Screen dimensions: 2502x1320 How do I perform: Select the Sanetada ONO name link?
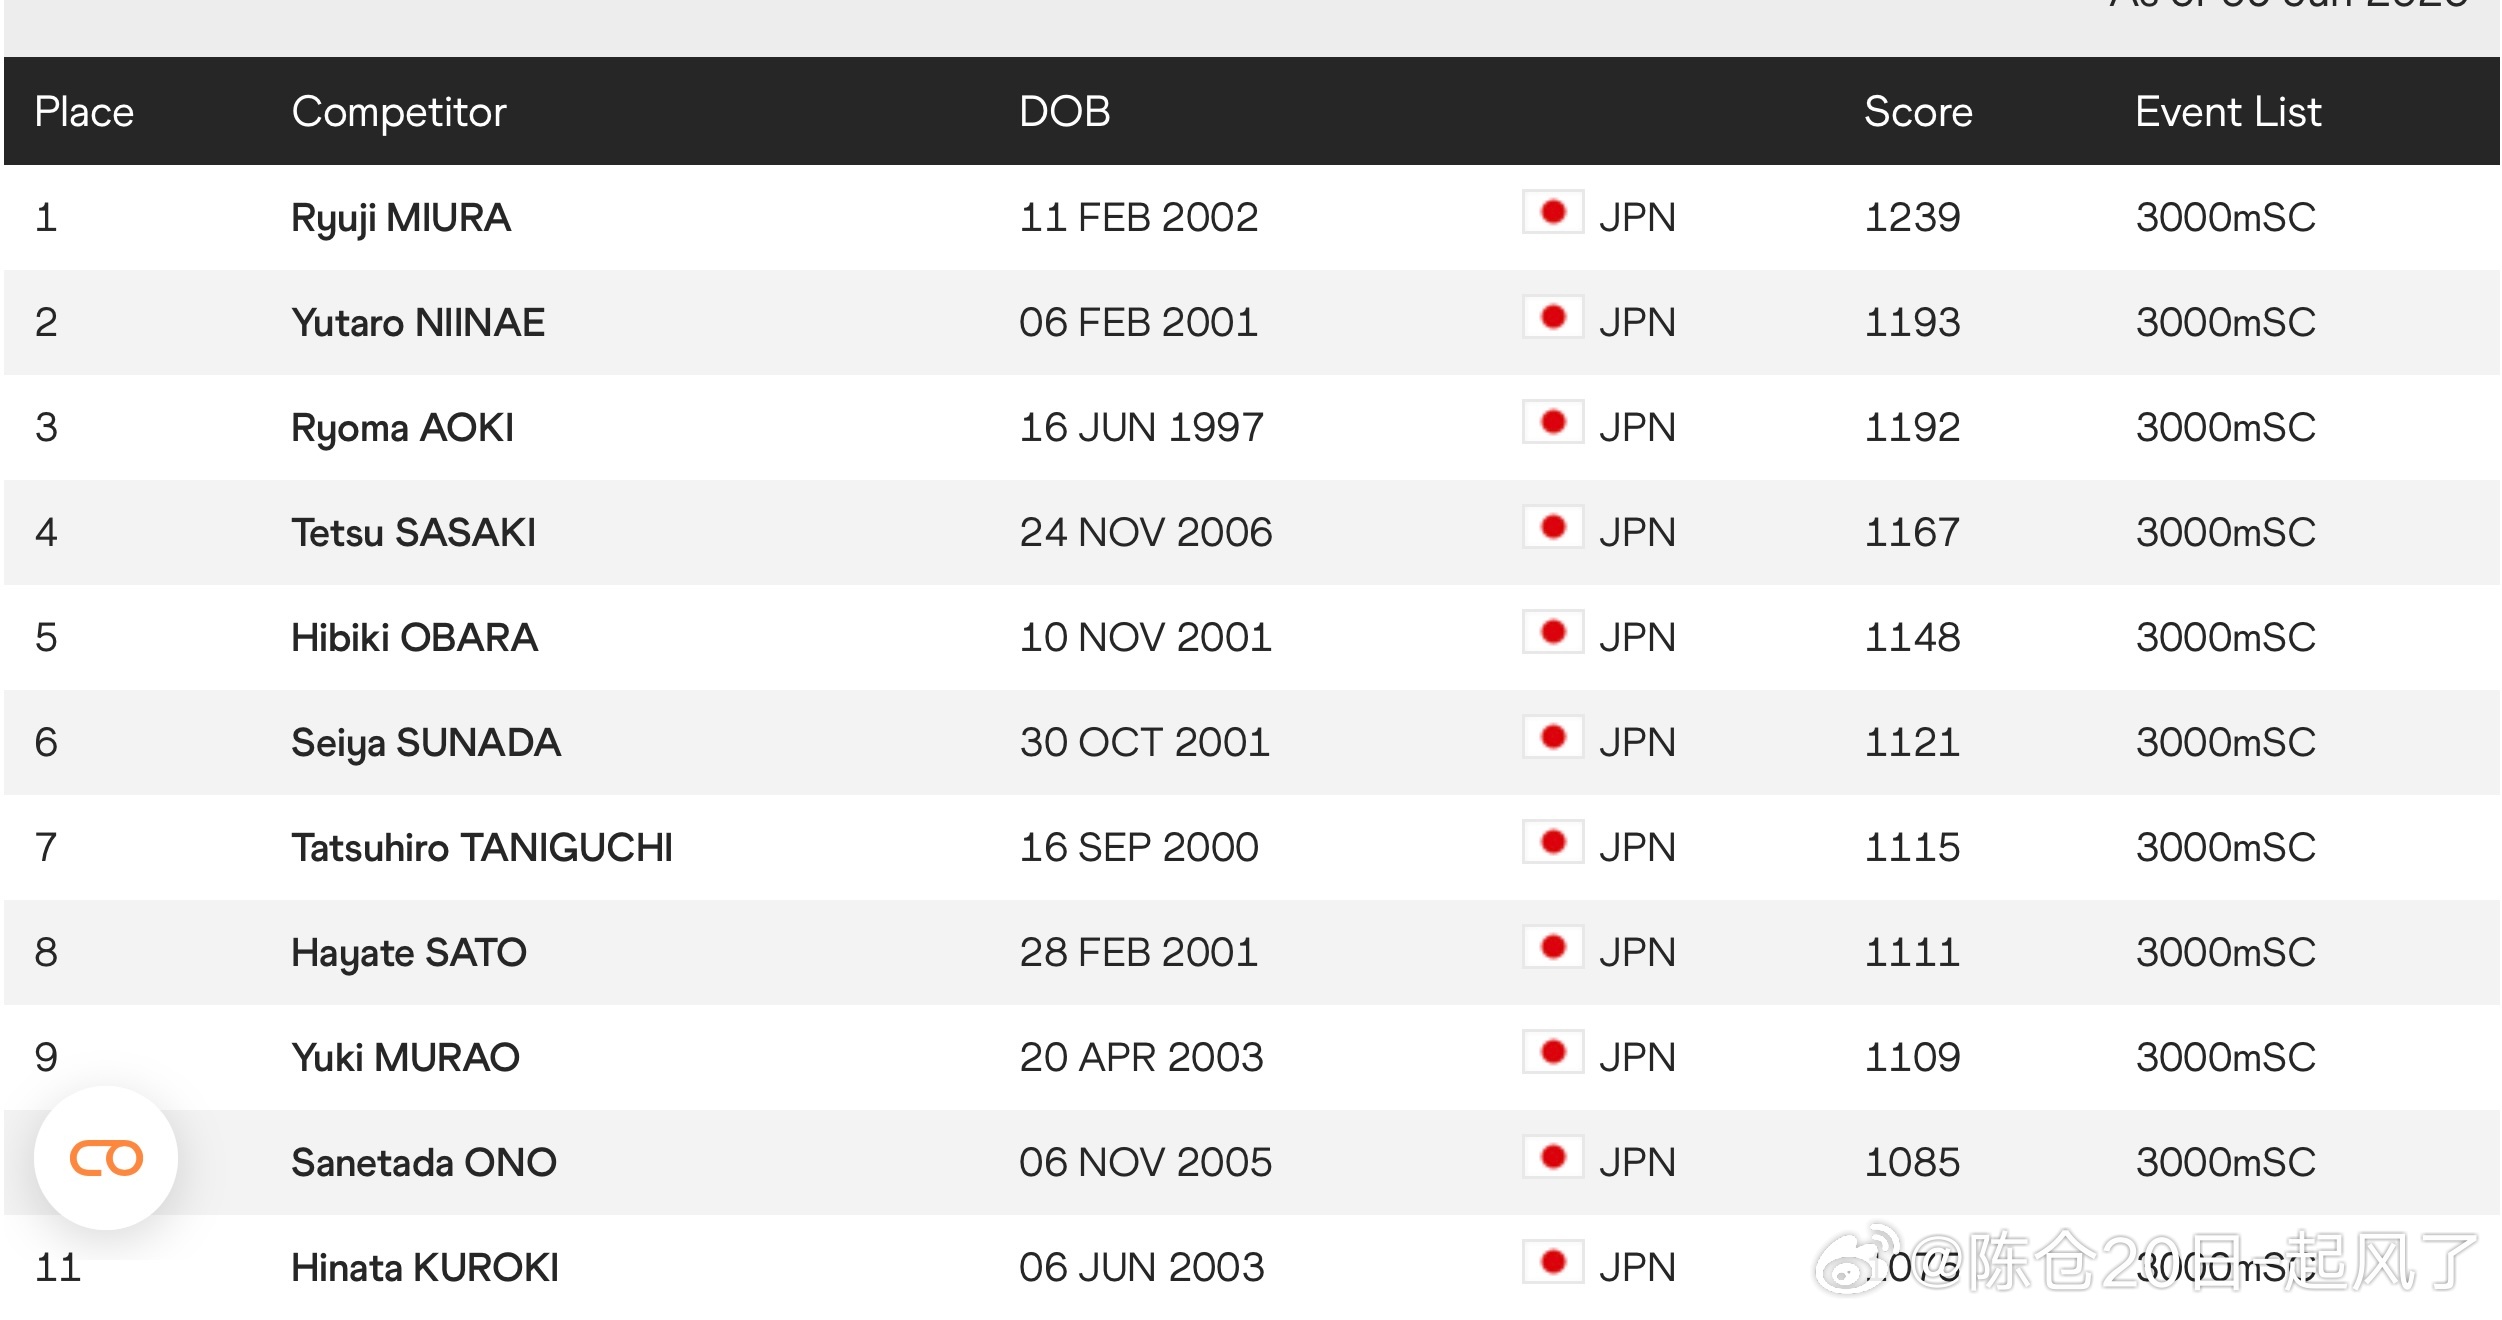click(x=424, y=1162)
